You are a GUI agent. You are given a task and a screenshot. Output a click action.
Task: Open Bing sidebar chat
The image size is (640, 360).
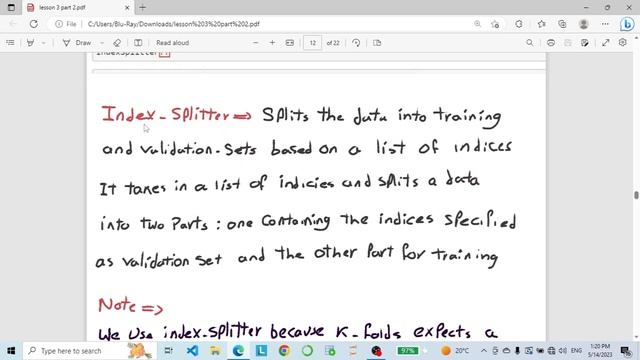[627, 24]
